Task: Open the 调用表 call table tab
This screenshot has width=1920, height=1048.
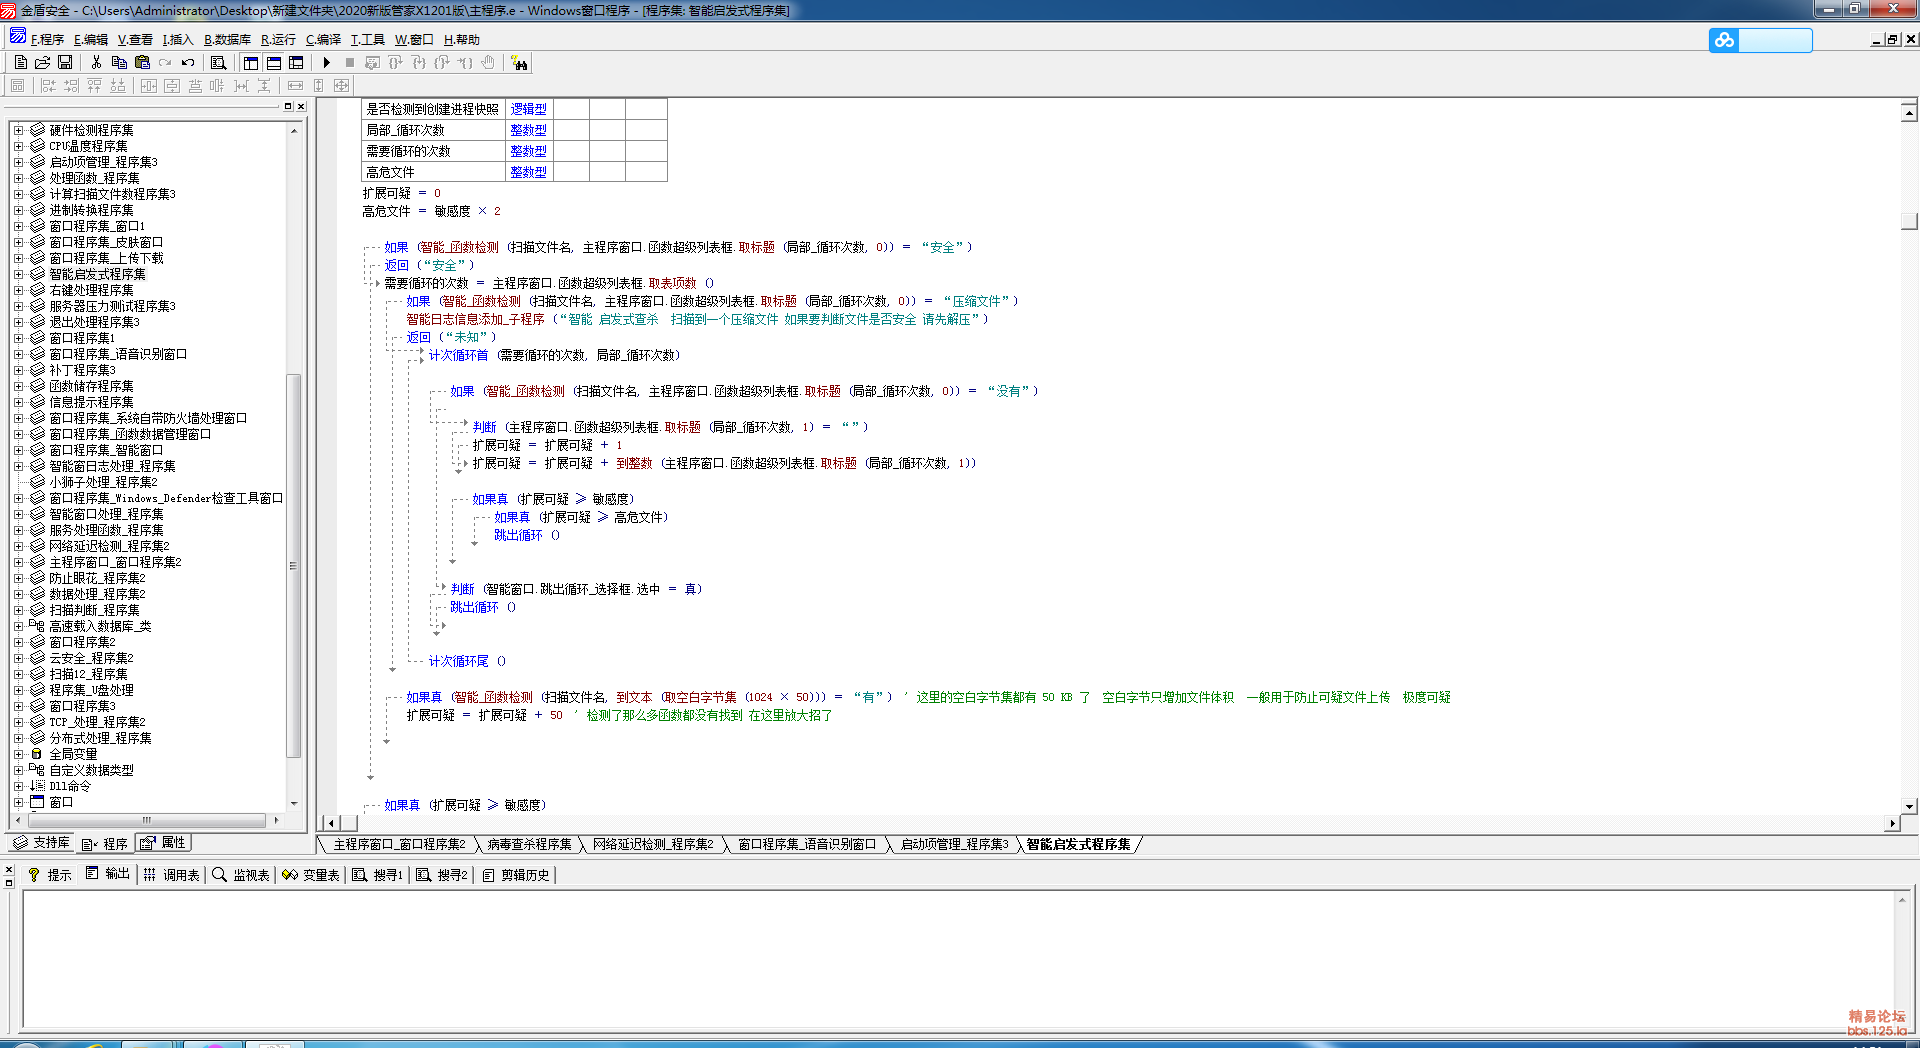Action: pyautogui.click(x=171, y=875)
